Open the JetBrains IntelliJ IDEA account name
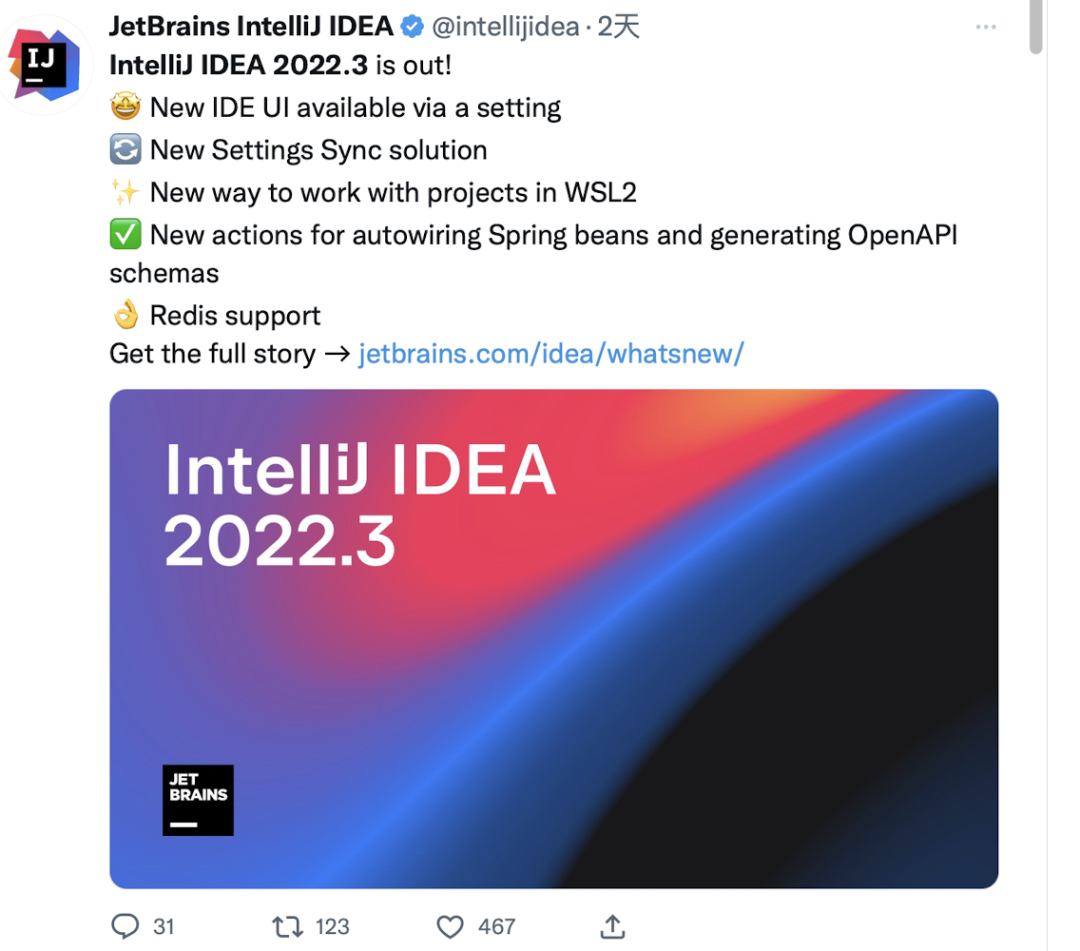This screenshot has height=951, width=1080. tap(251, 26)
